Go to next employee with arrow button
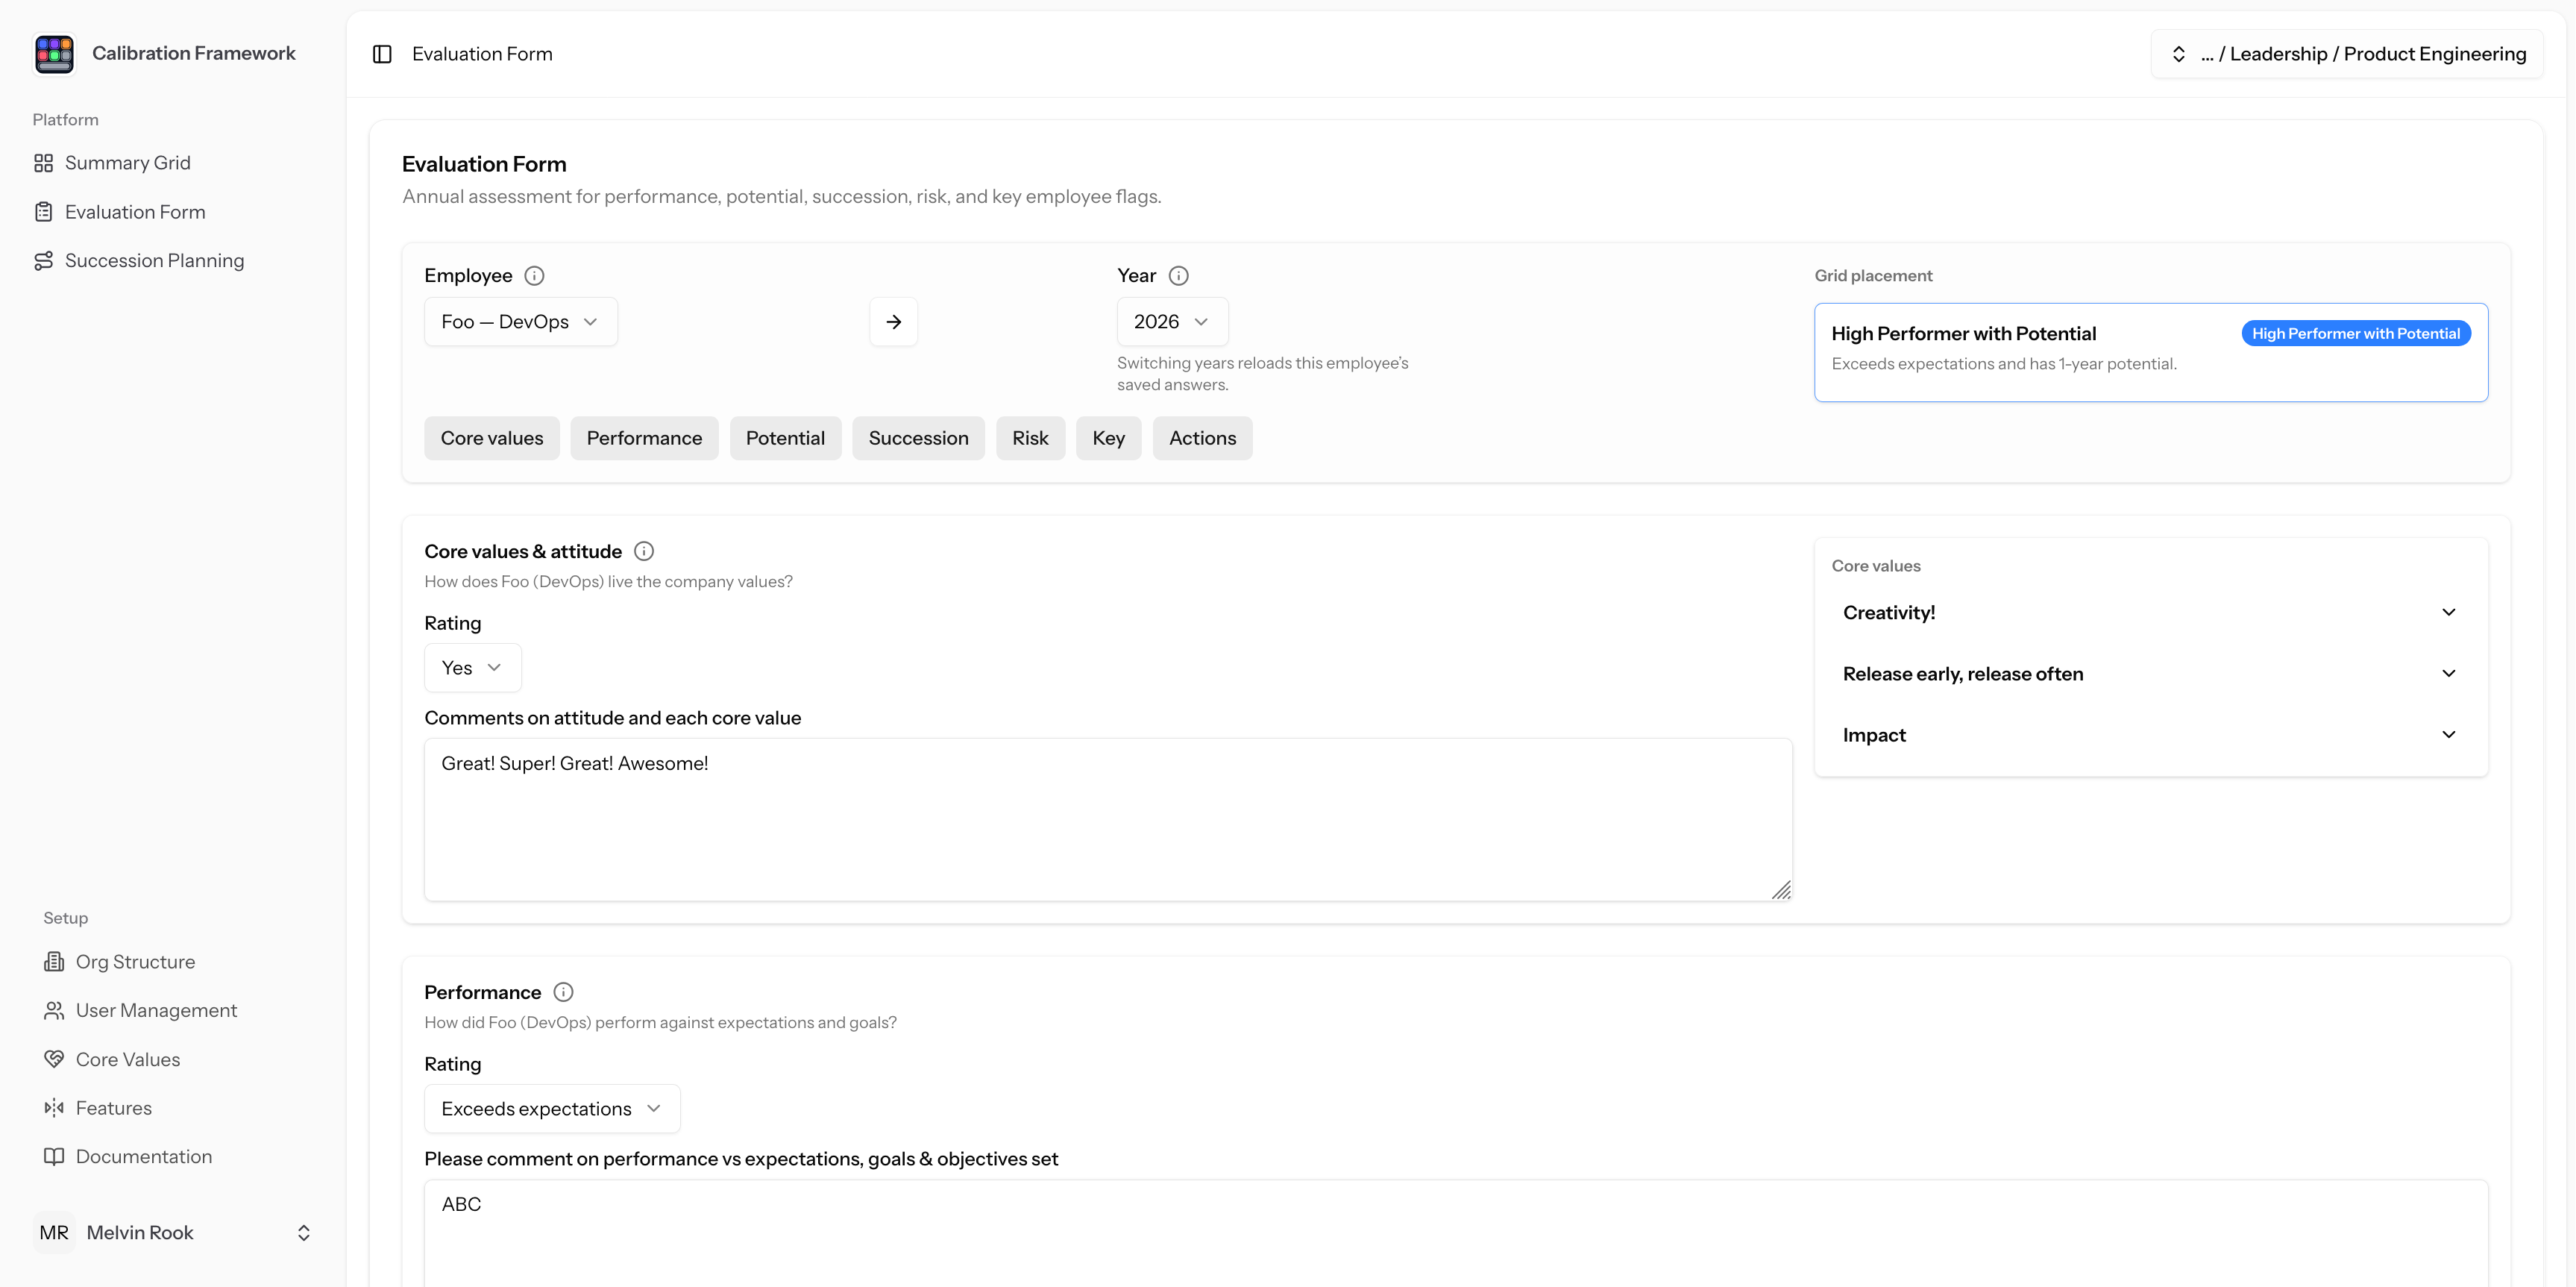 click(894, 322)
